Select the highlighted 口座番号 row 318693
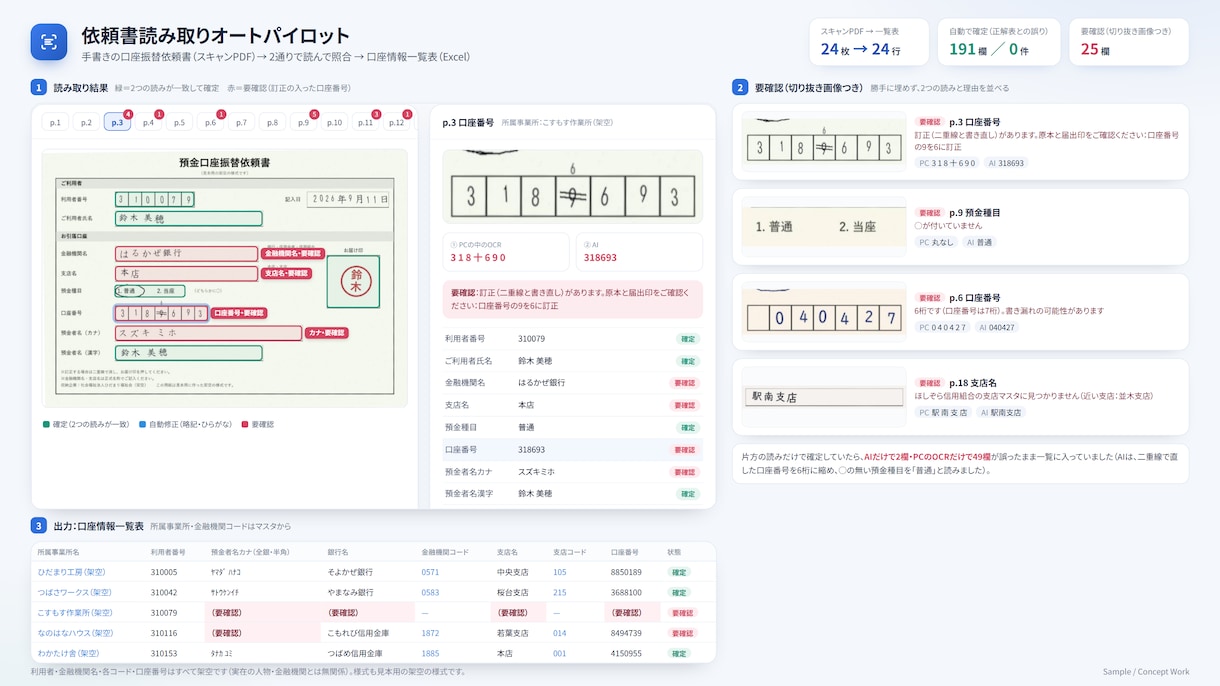Screen dimensions: 1220x686 pyautogui.click(x=572, y=450)
